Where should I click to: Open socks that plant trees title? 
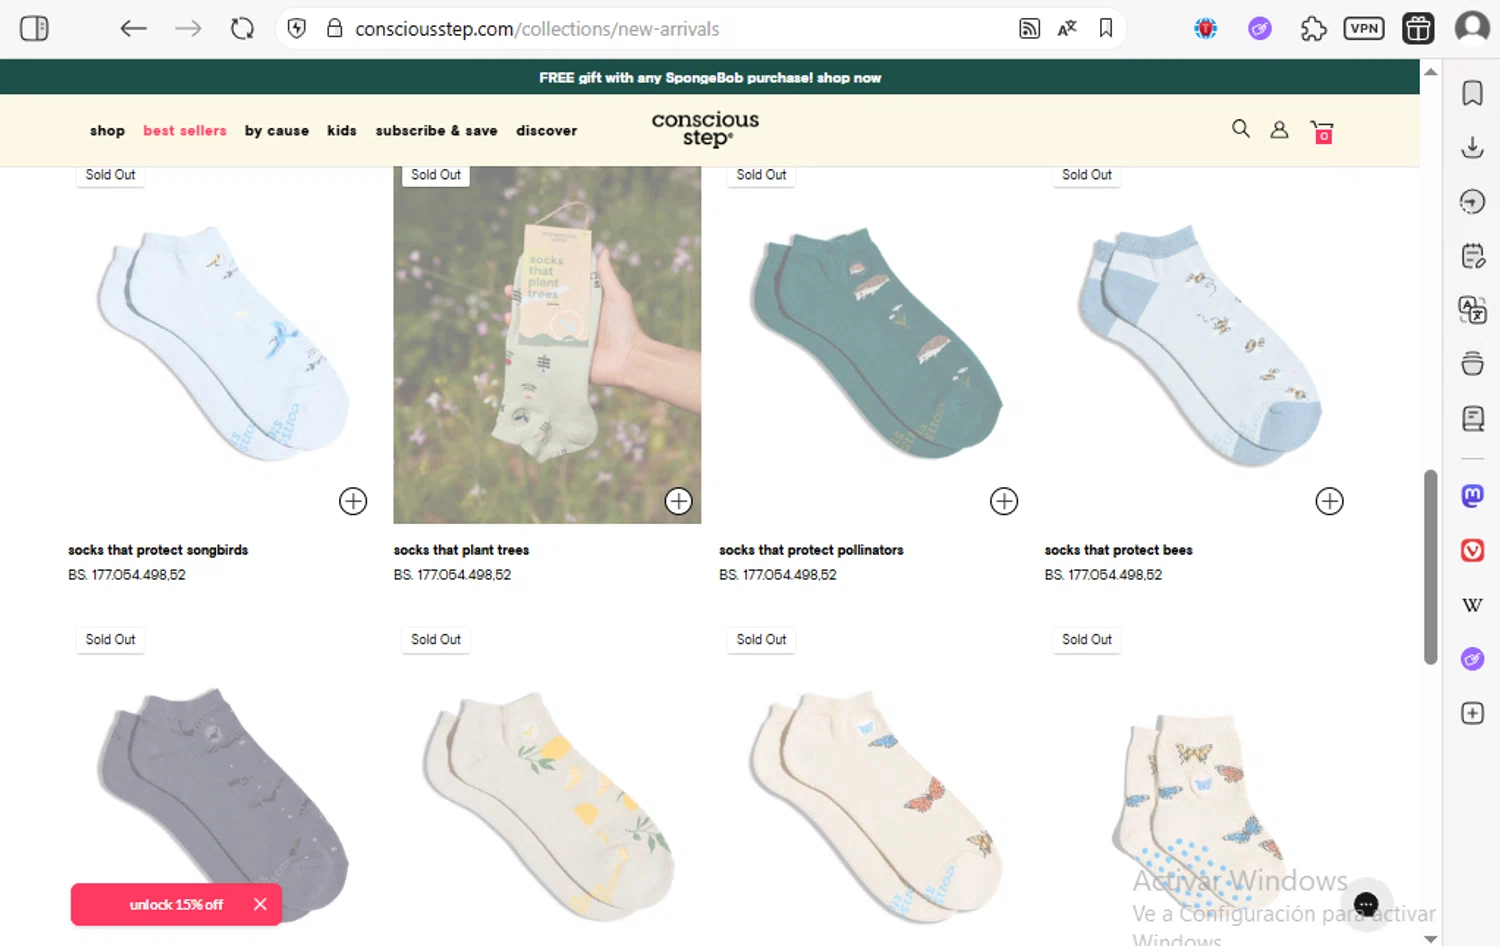tap(461, 550)
